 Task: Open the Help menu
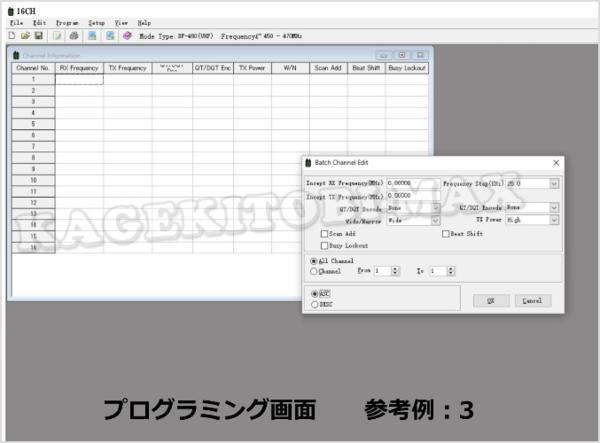pyautogui.click(x=144, y=23)
